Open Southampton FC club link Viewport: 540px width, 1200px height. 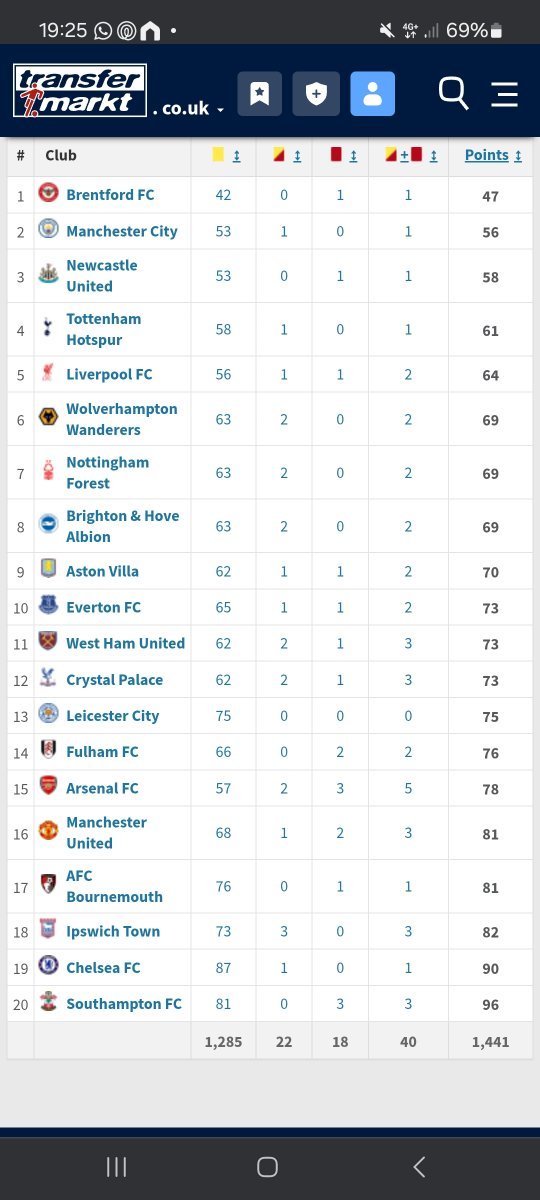pos(124,1003)
